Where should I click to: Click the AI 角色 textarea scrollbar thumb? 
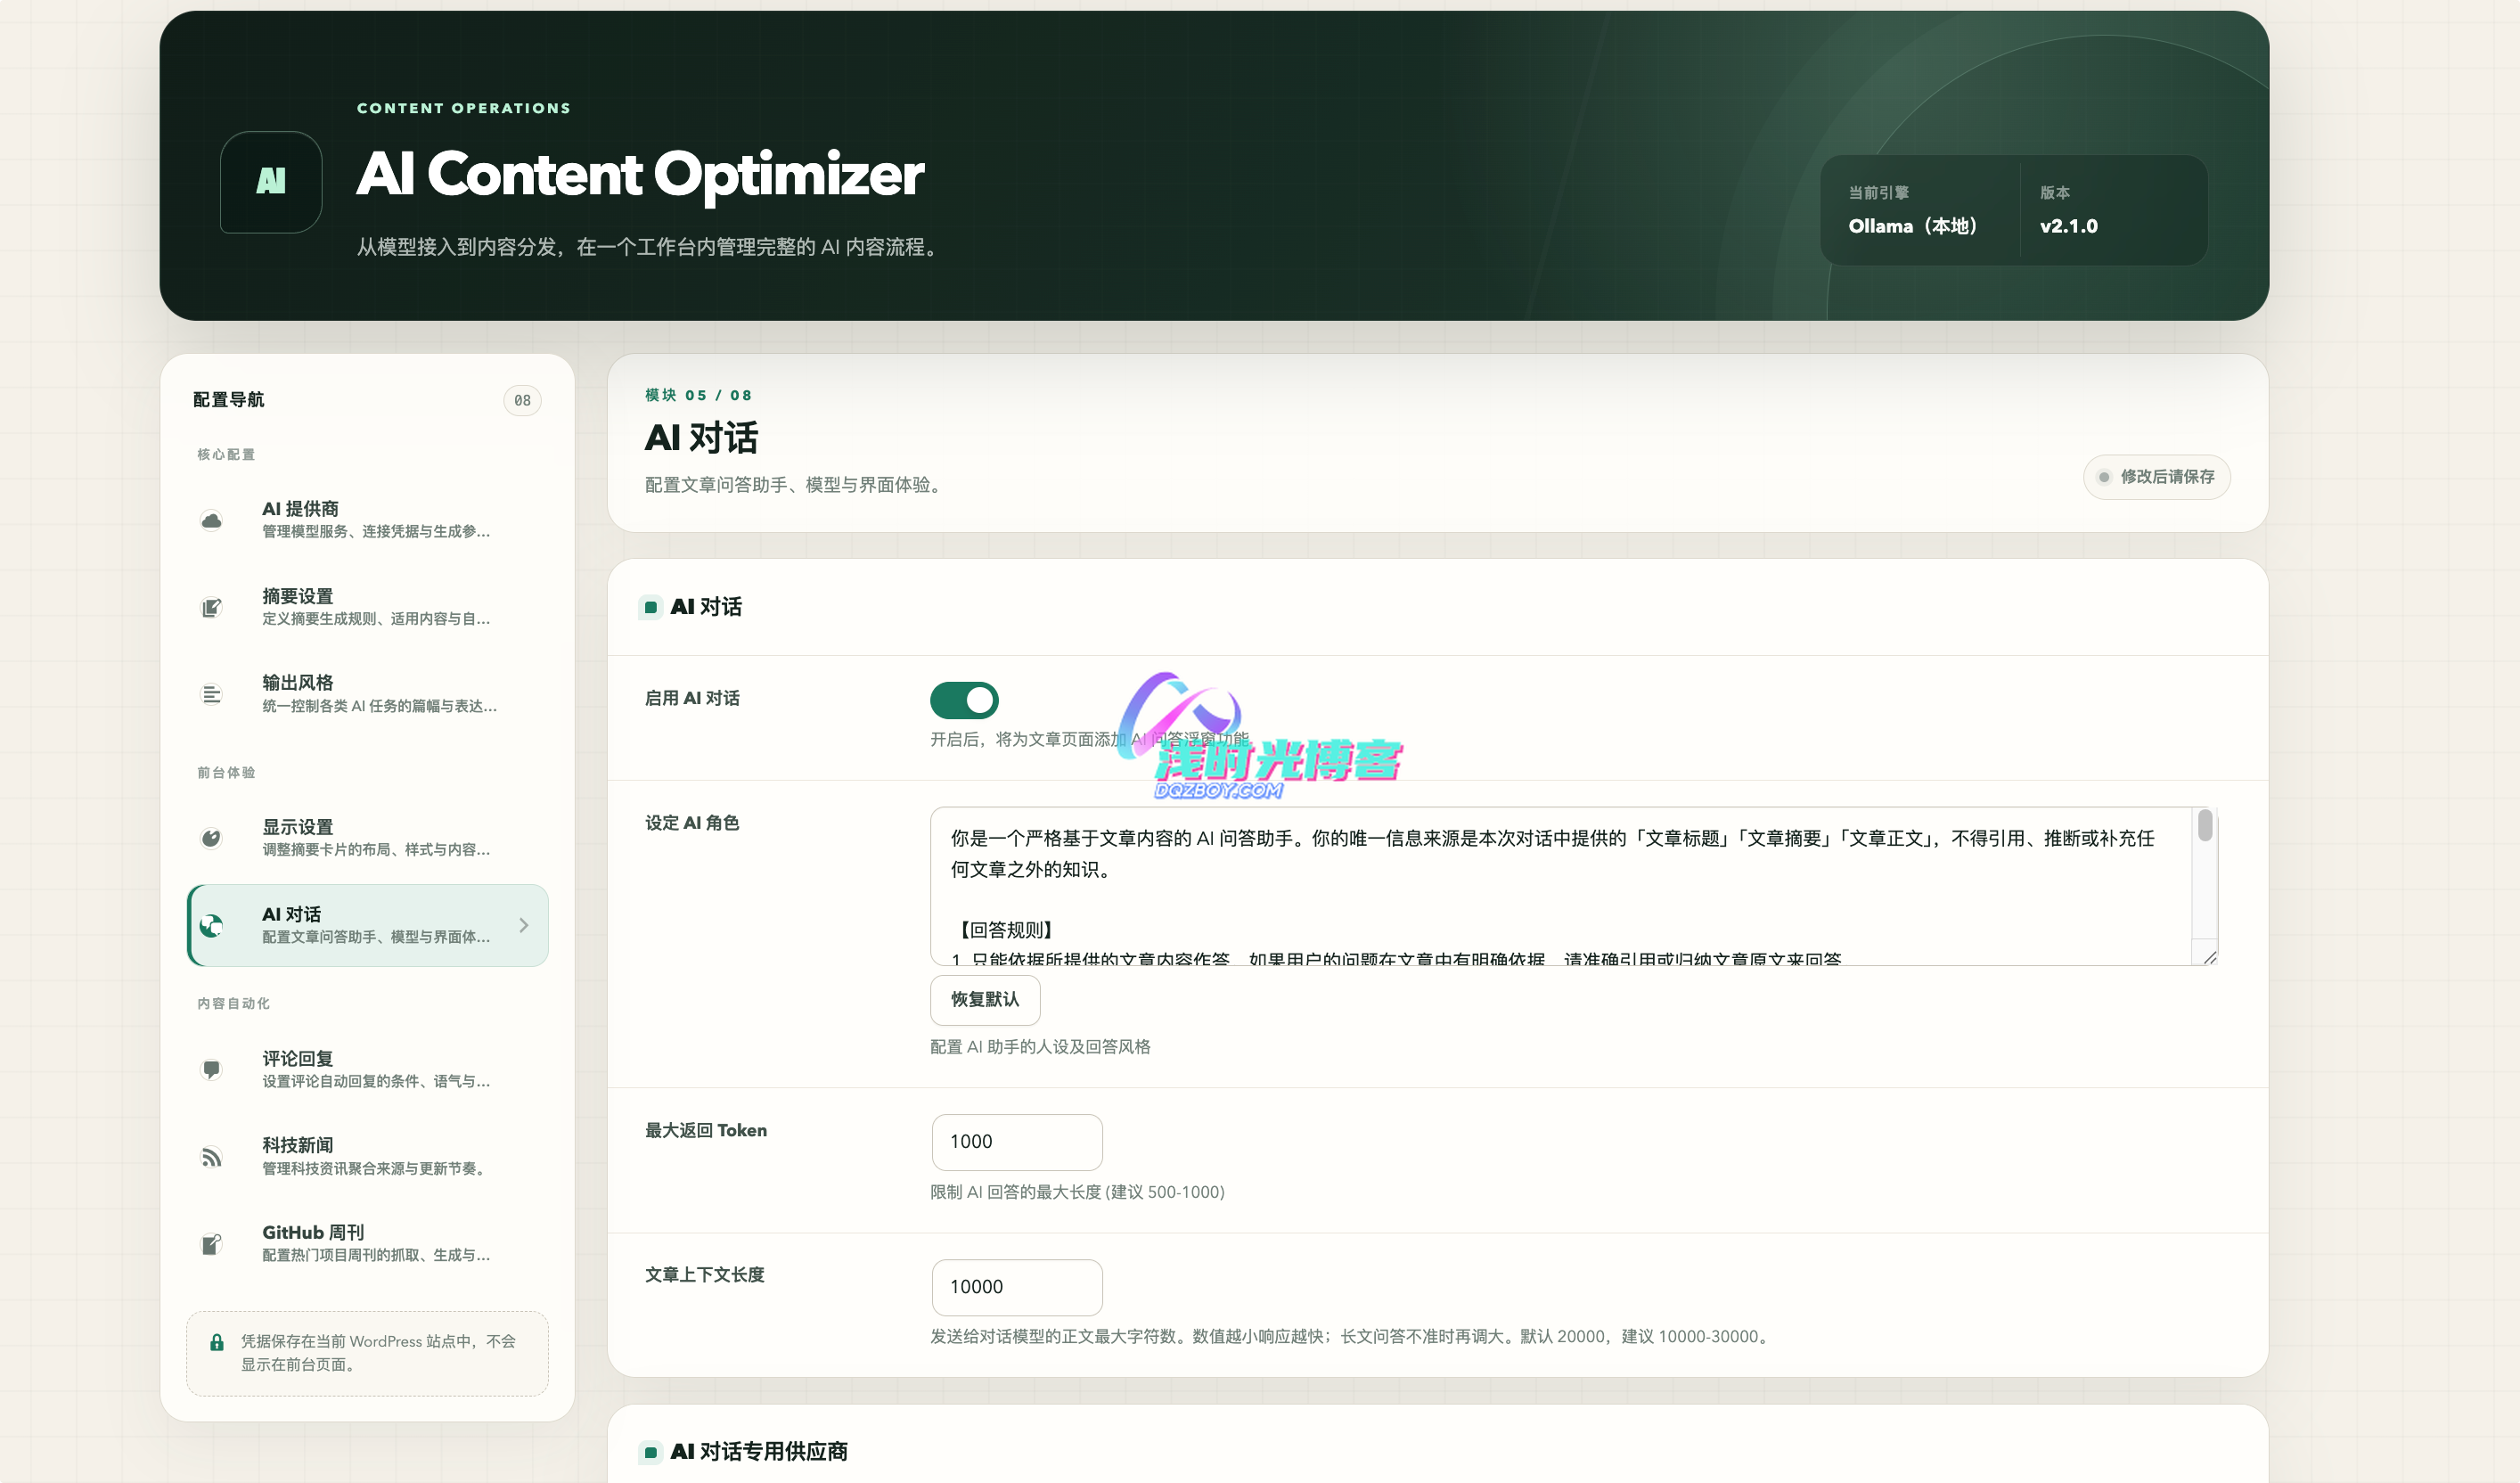pos(2205,826)
